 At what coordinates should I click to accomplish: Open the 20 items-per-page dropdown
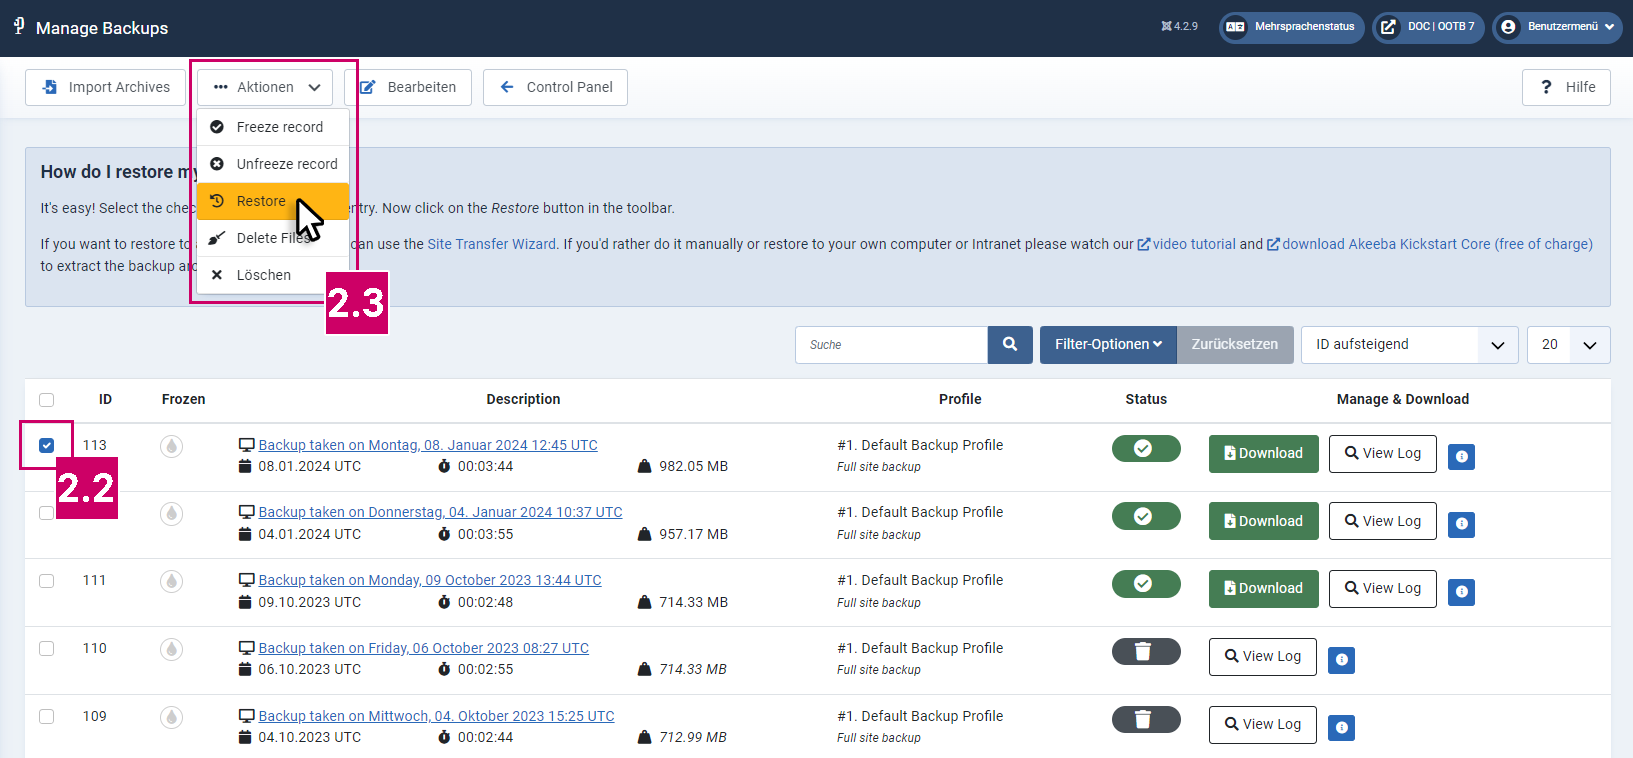(x=1568, y=344)
